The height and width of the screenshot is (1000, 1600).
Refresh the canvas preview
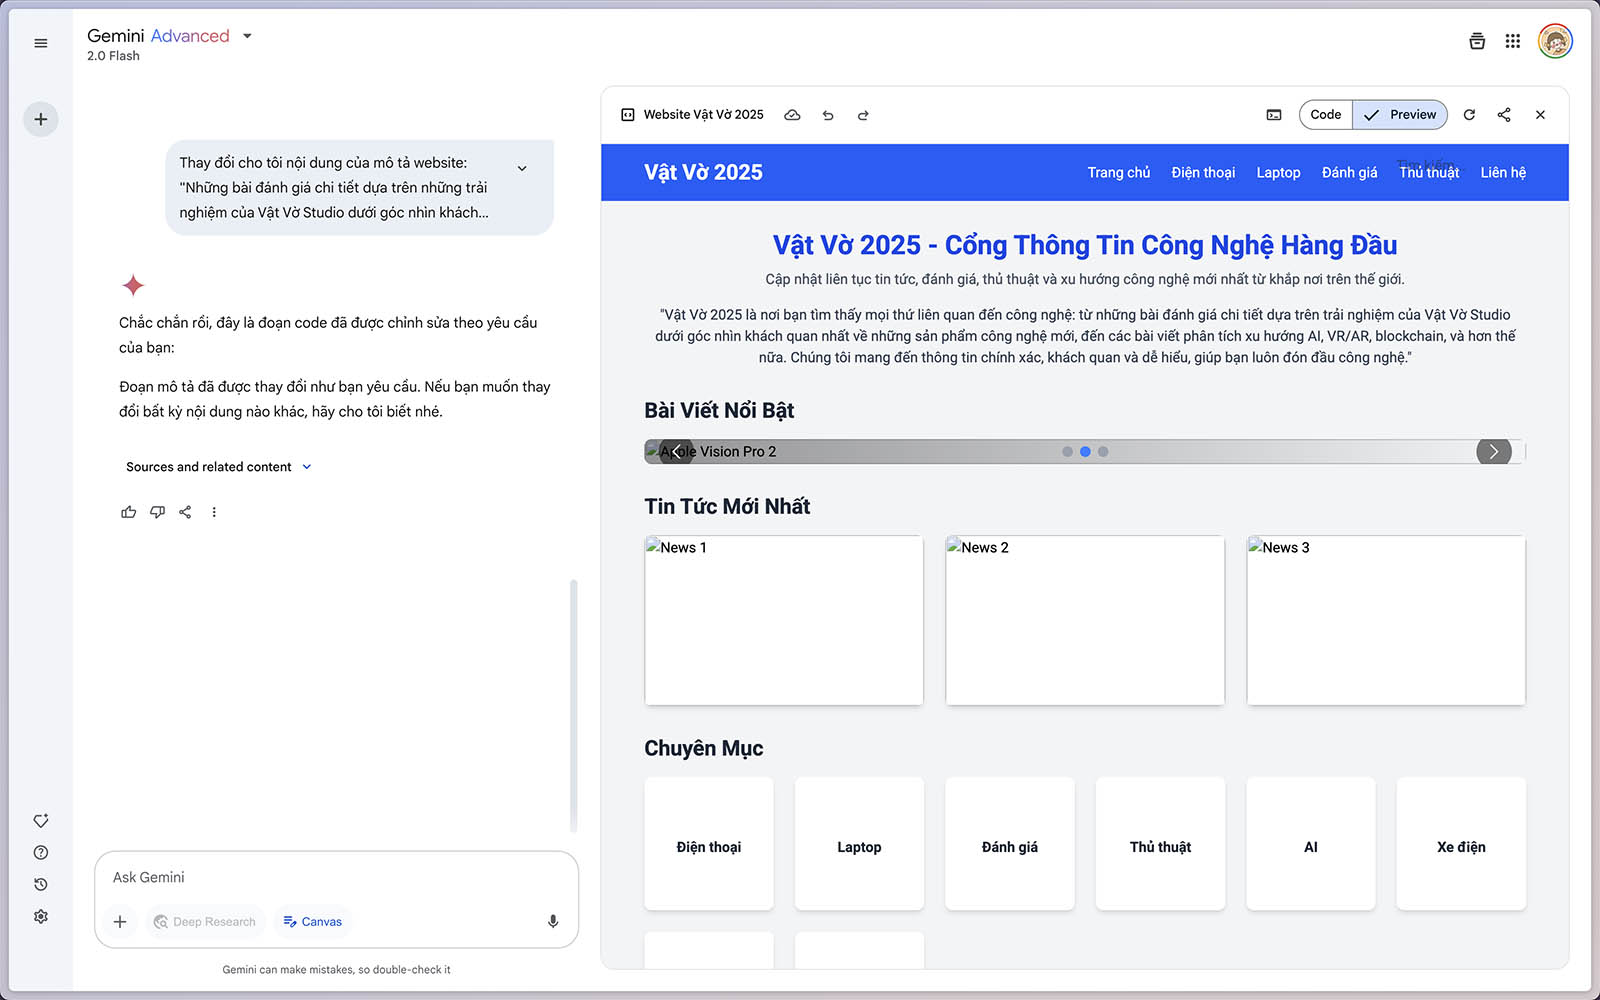tap(1469, 115)
